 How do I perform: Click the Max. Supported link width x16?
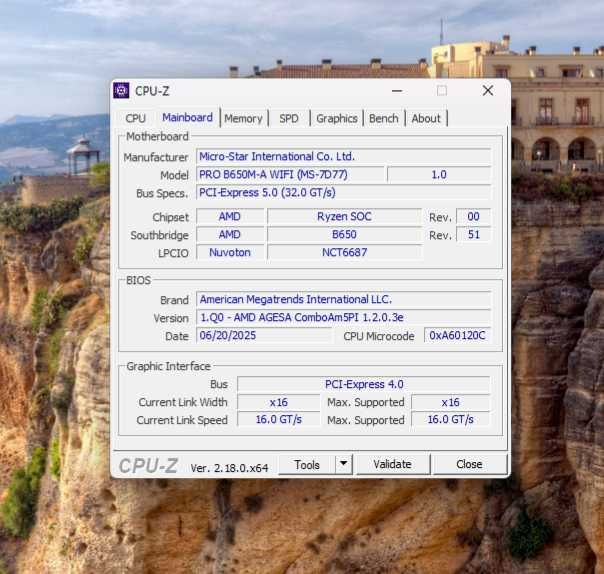pos(450,402)
